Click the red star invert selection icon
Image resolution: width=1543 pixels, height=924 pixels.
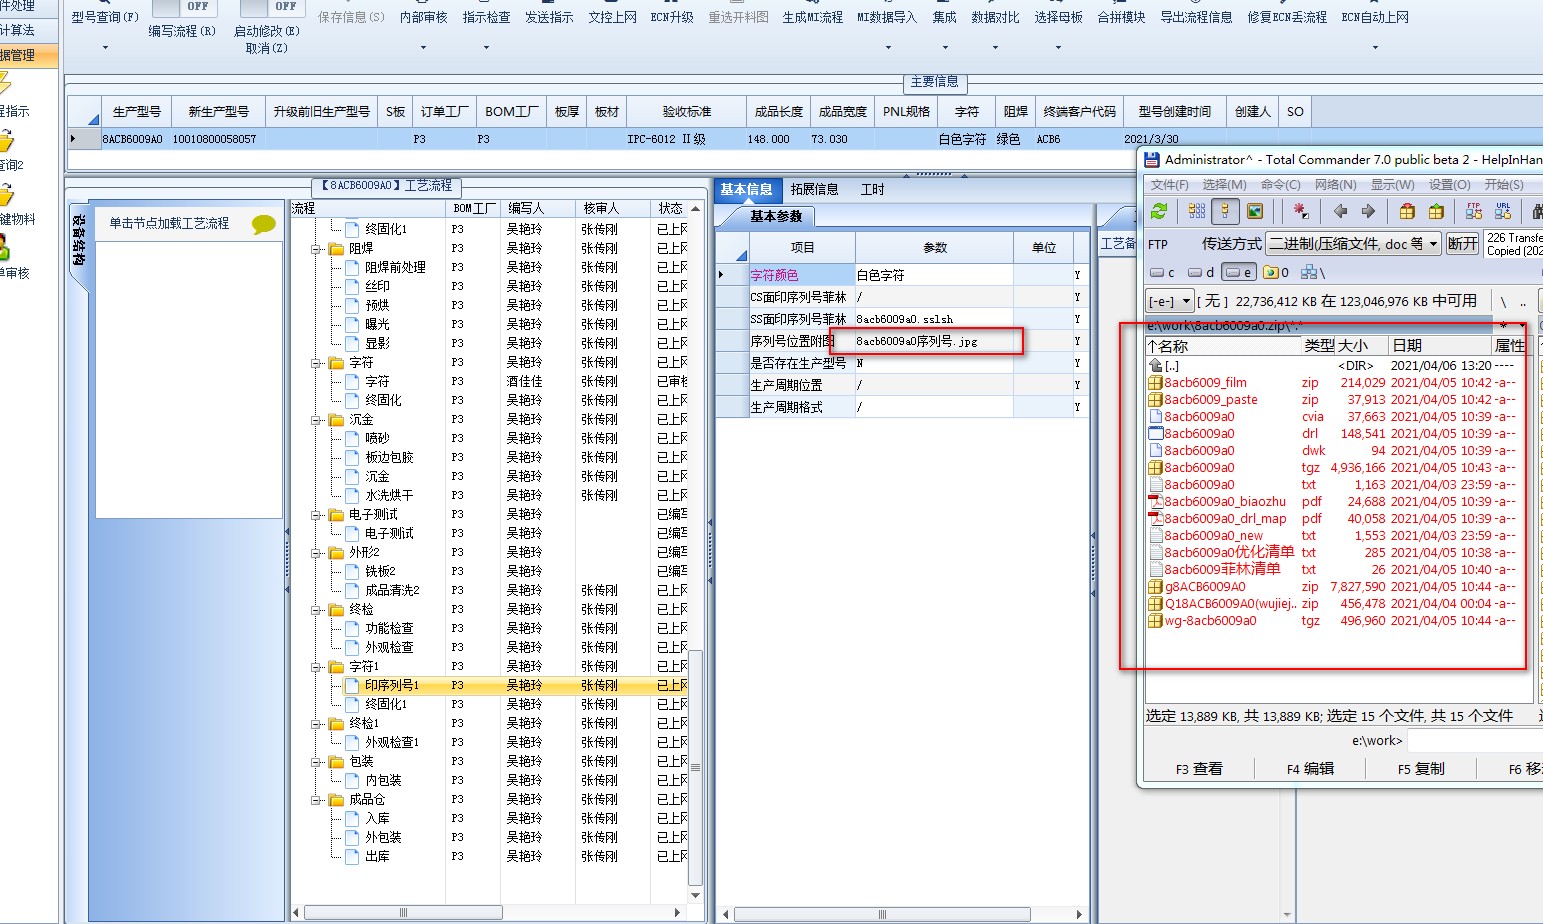pyautogui.click(x=1300, y=211)
